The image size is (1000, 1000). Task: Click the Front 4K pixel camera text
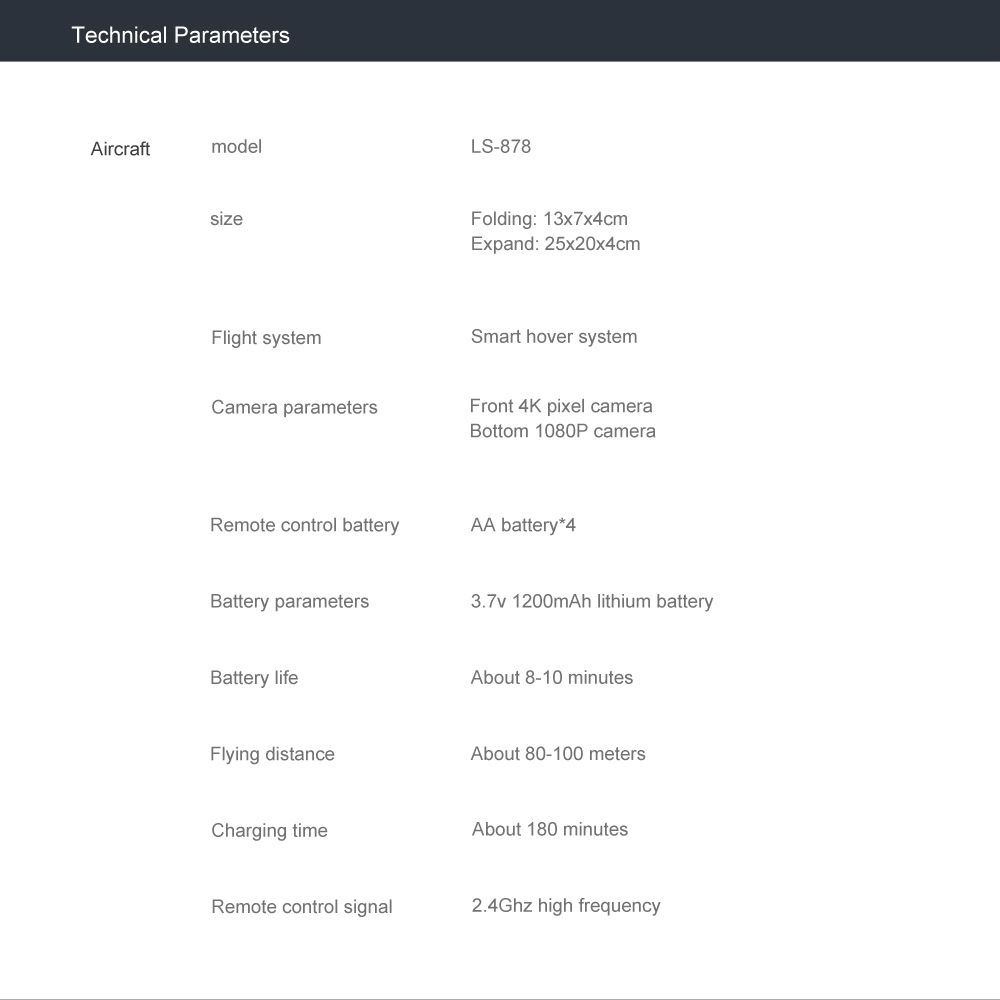point(560,406)
